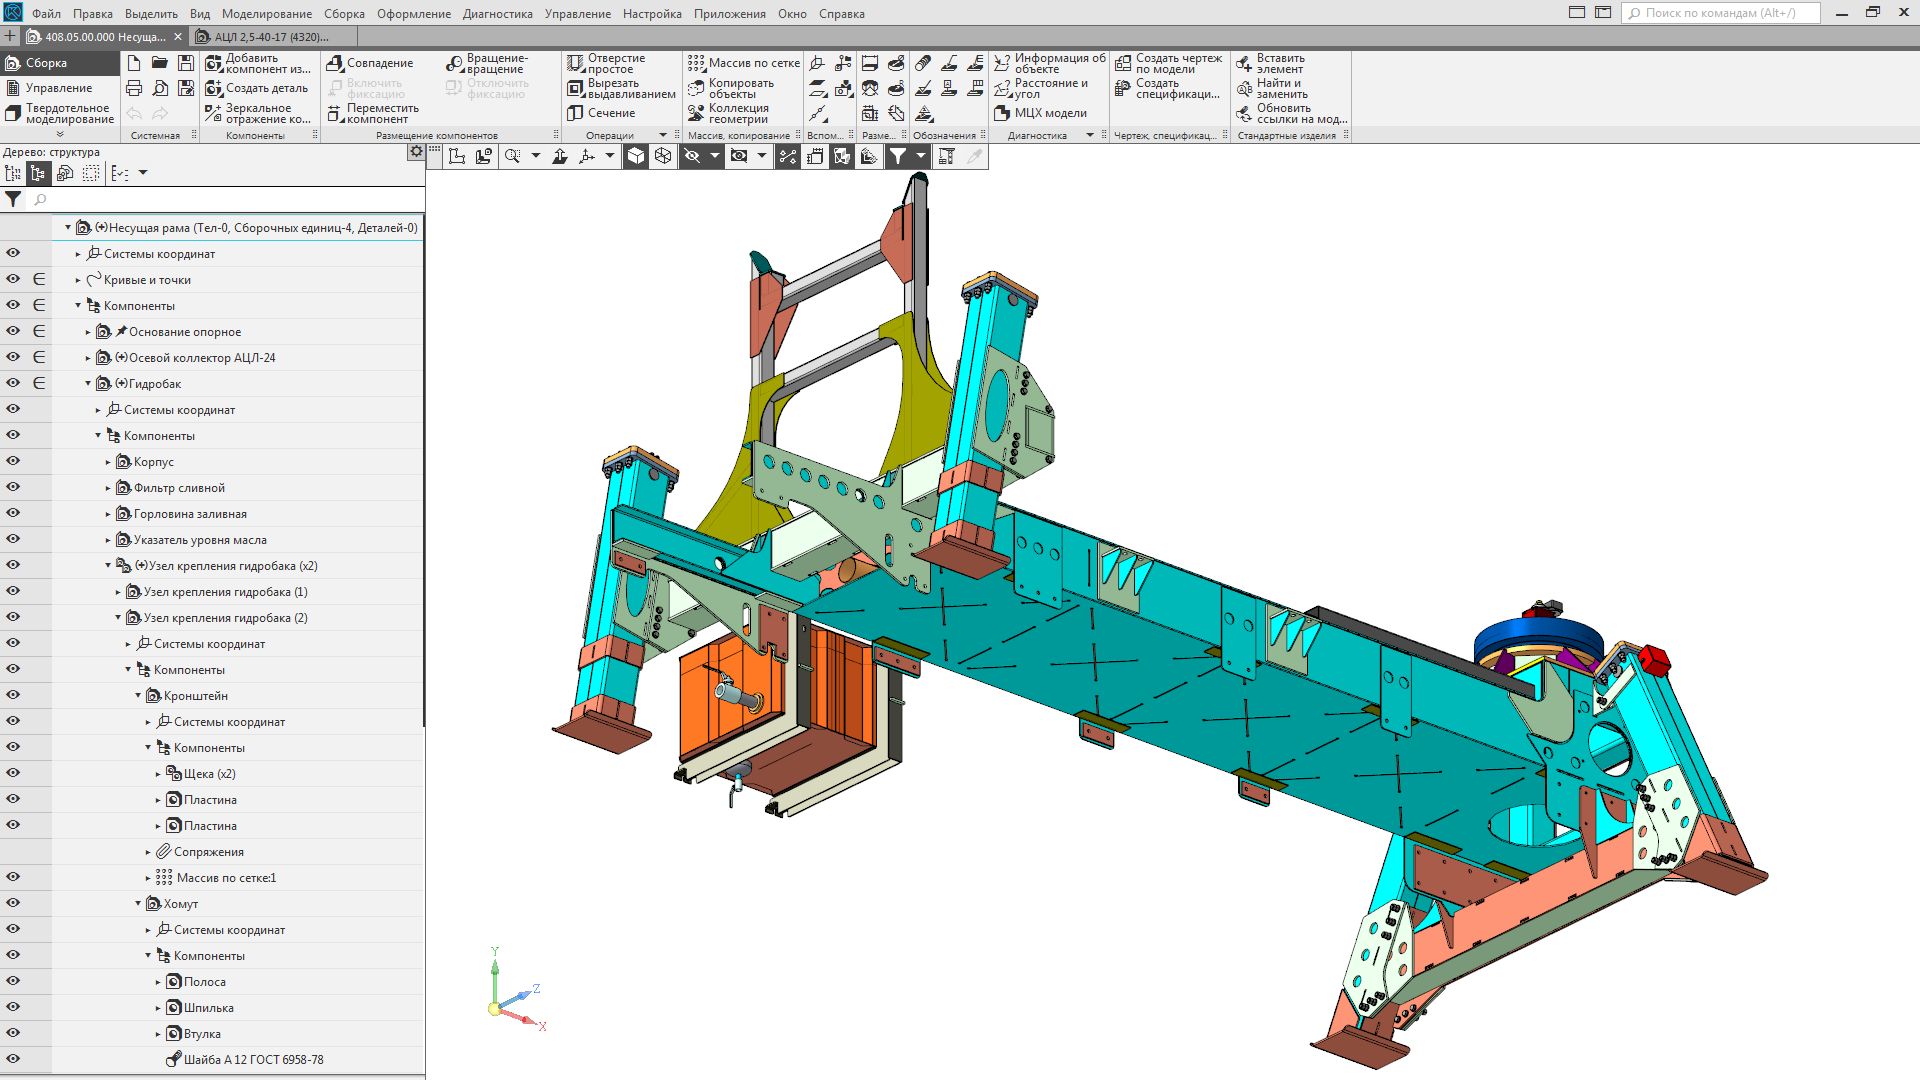Select the simple hole (Отверстие простое) tool
Image resolution: width=1920 pixels, height=1080 pixels.
tap(575, 63)
